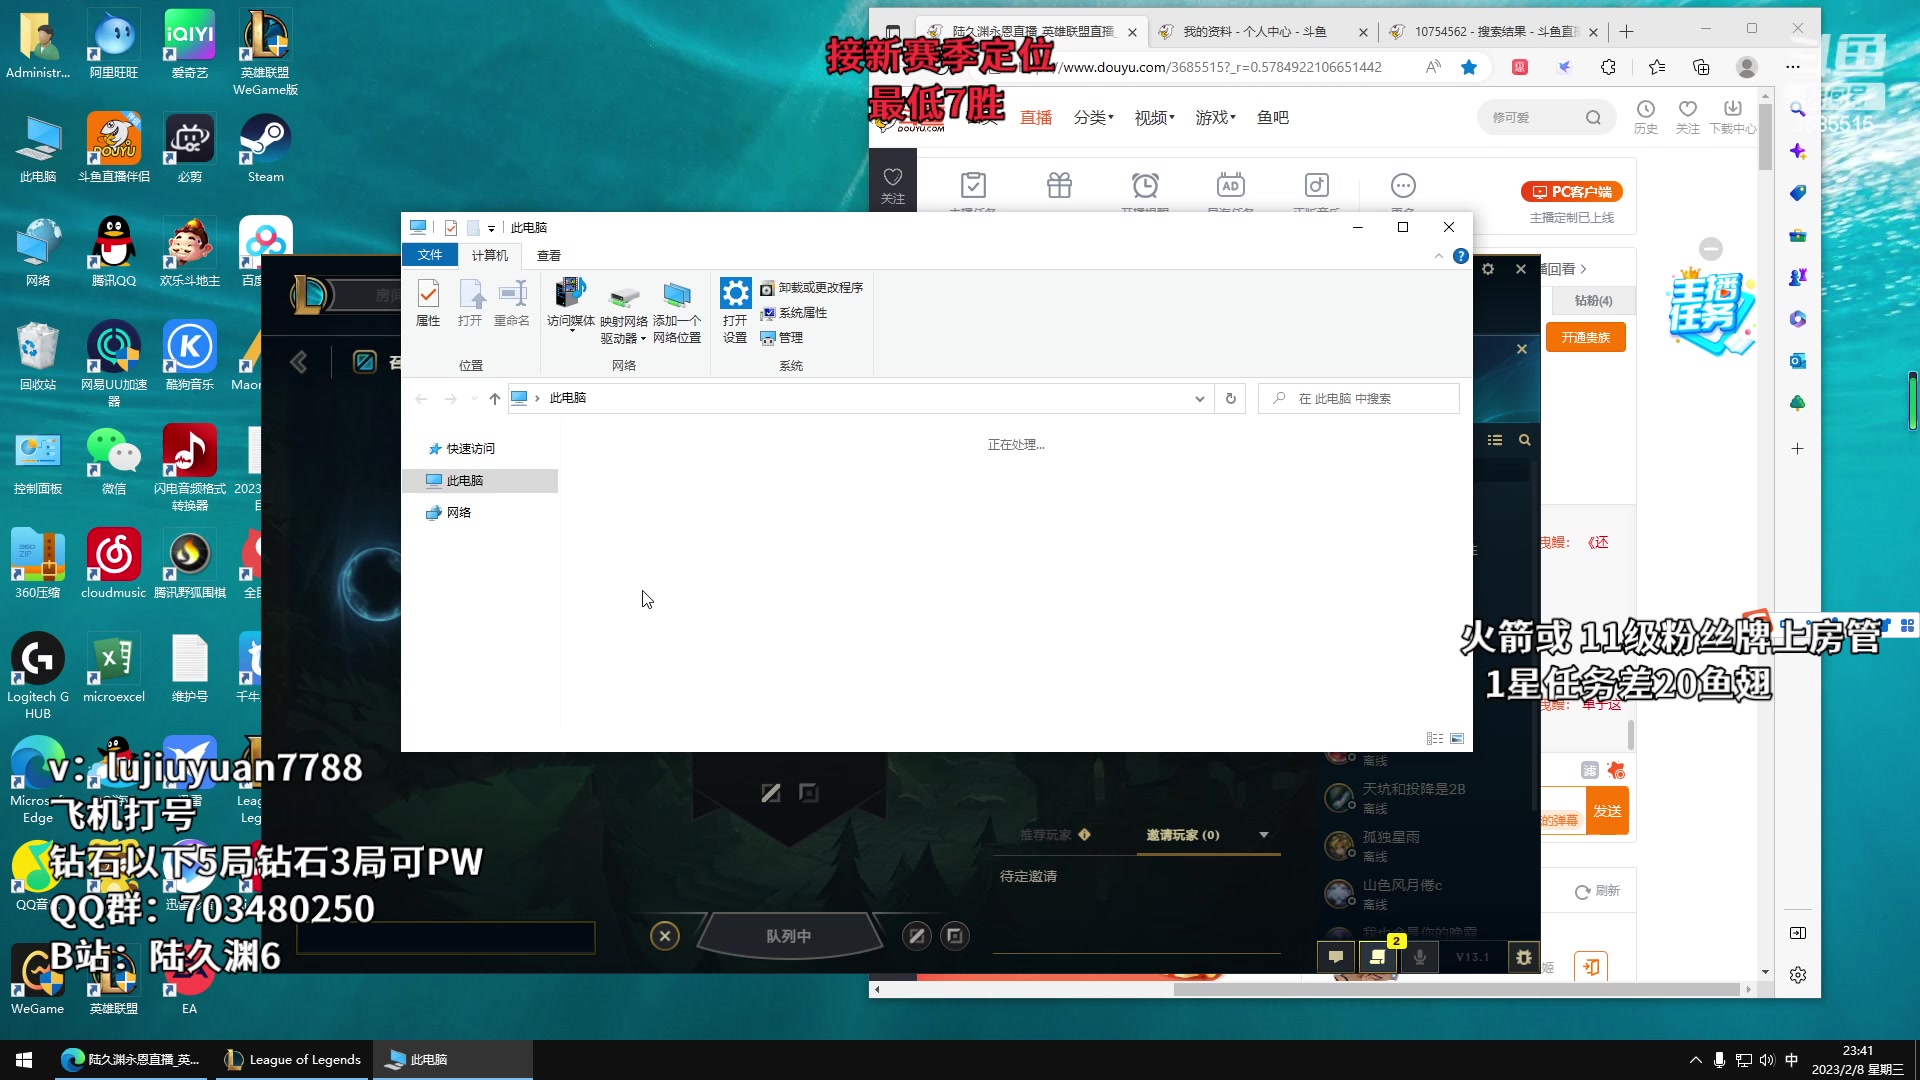Switch Explorer to large icons view
Viewport: 1920px width, 1080px height.
click(x=1457, y=739)
